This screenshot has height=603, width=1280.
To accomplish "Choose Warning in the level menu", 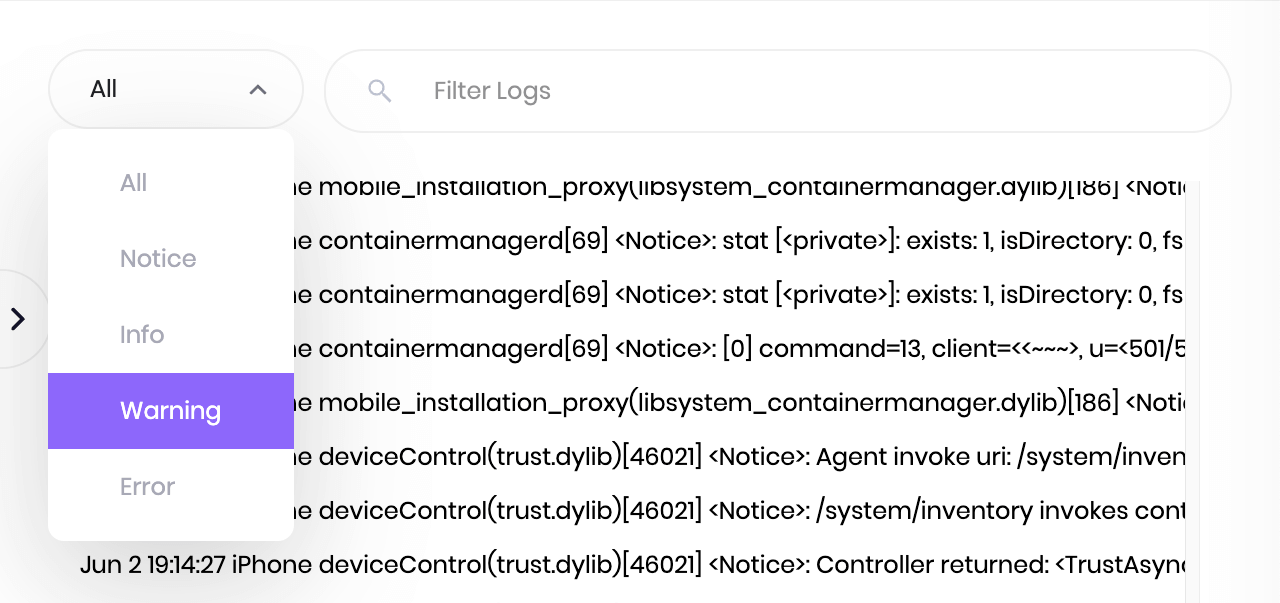I will click(x=171, y=411).
